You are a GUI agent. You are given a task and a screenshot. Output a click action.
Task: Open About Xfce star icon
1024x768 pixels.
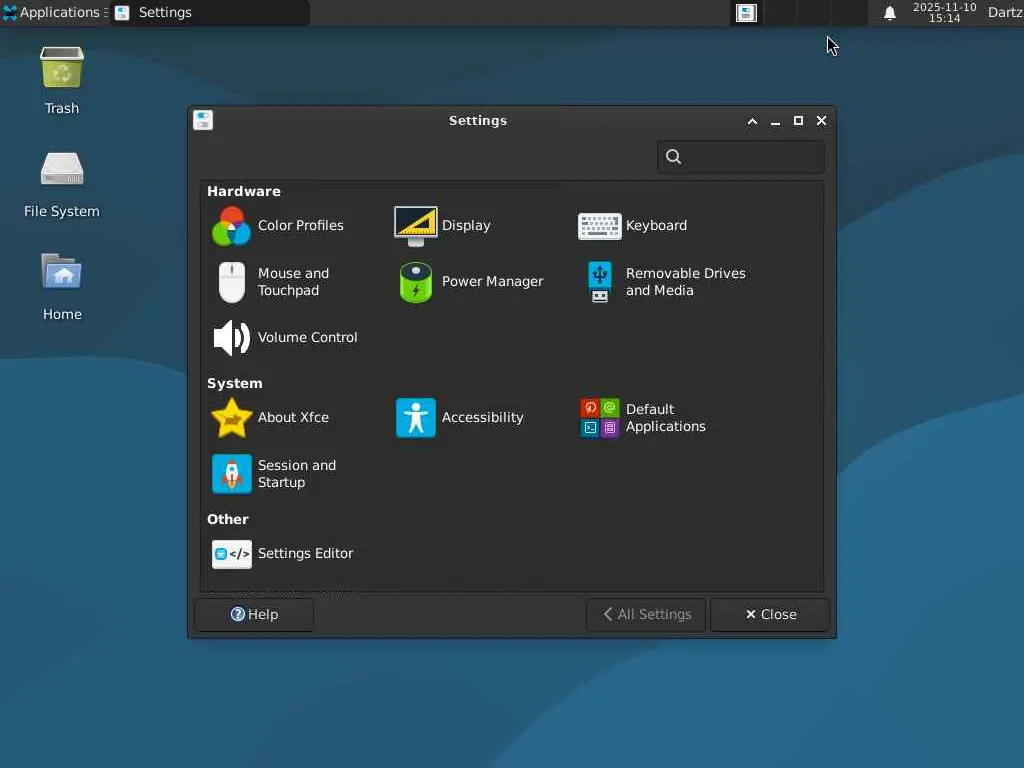tap(231, 418)
